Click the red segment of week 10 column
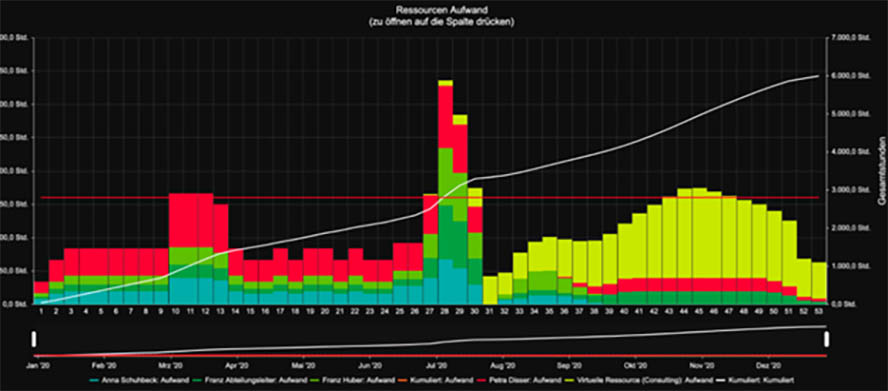The height and width of the screenshot is (391, 888). (x=177, y=220)
